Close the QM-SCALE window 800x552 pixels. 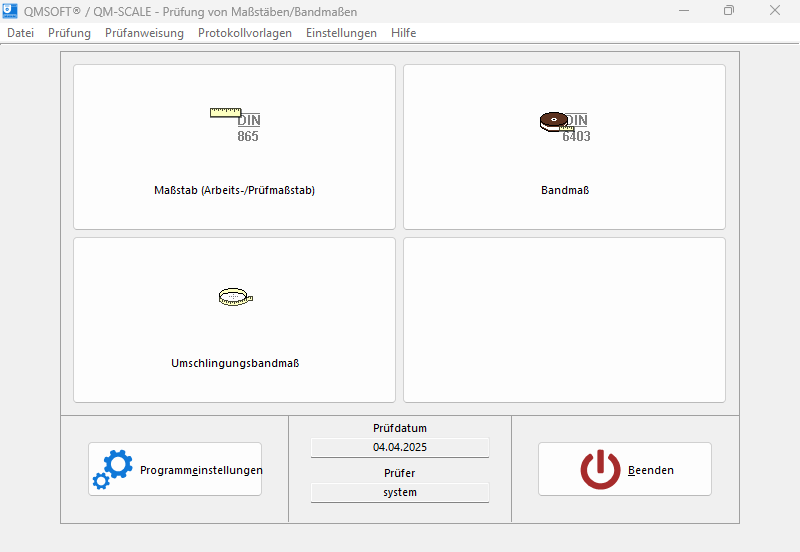coord(774,11)
